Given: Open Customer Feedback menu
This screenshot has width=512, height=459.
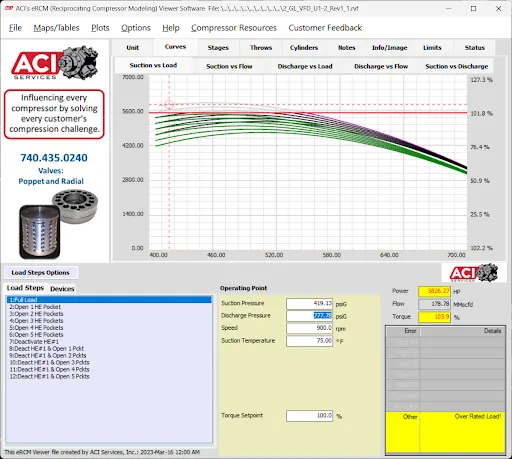Looking at the screenshot, I should tap(325, 28).
